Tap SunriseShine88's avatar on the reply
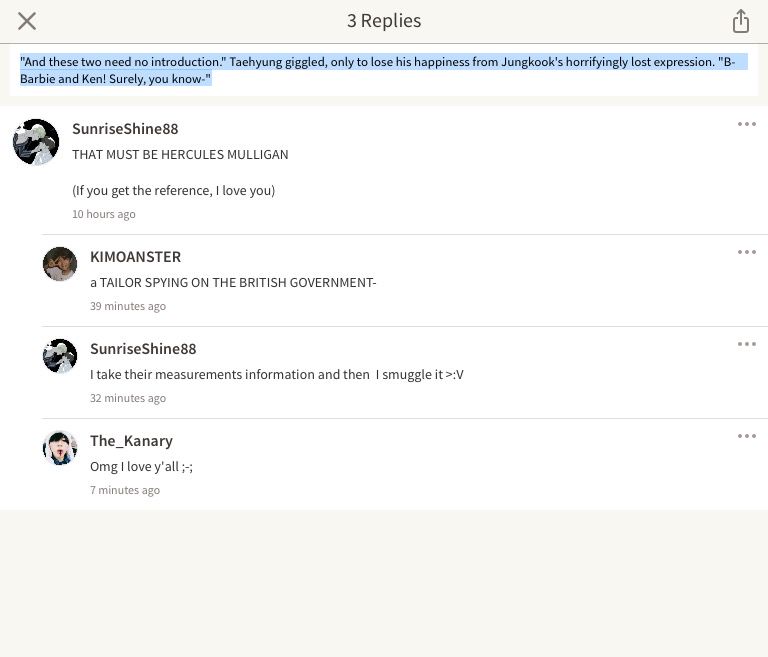Viewport: 768px width, 657px height. click(x=60, y=356)
